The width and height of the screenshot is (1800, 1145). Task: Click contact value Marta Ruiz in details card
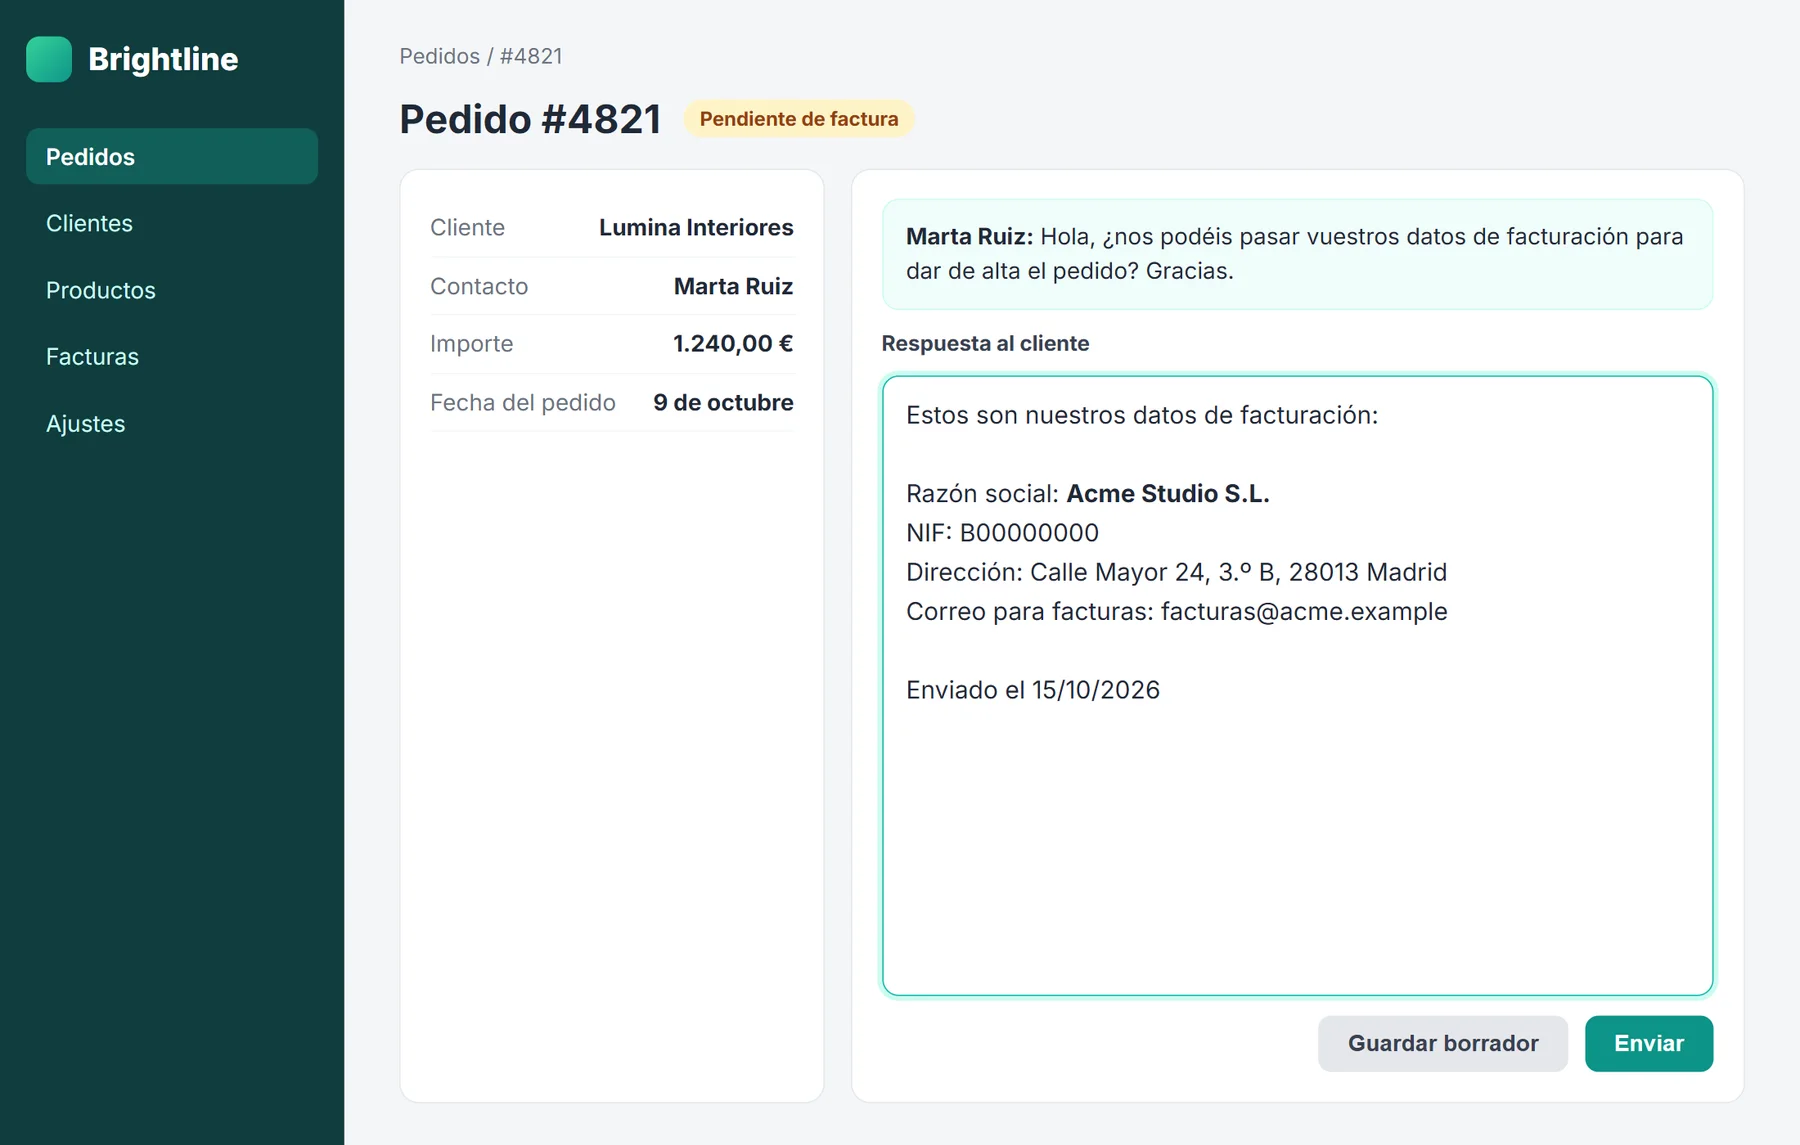pos(733,286)
